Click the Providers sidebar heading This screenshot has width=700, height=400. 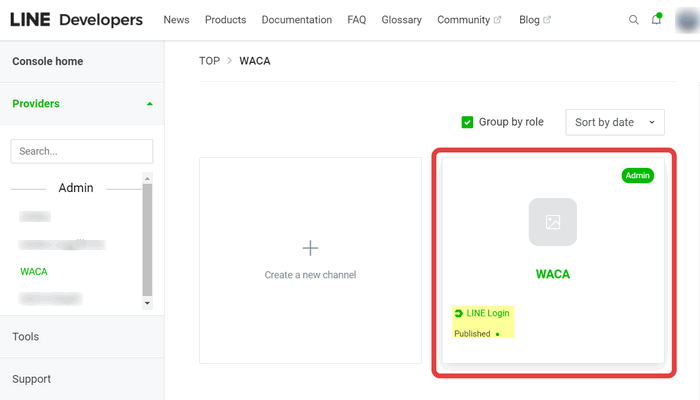pos(36,104)
